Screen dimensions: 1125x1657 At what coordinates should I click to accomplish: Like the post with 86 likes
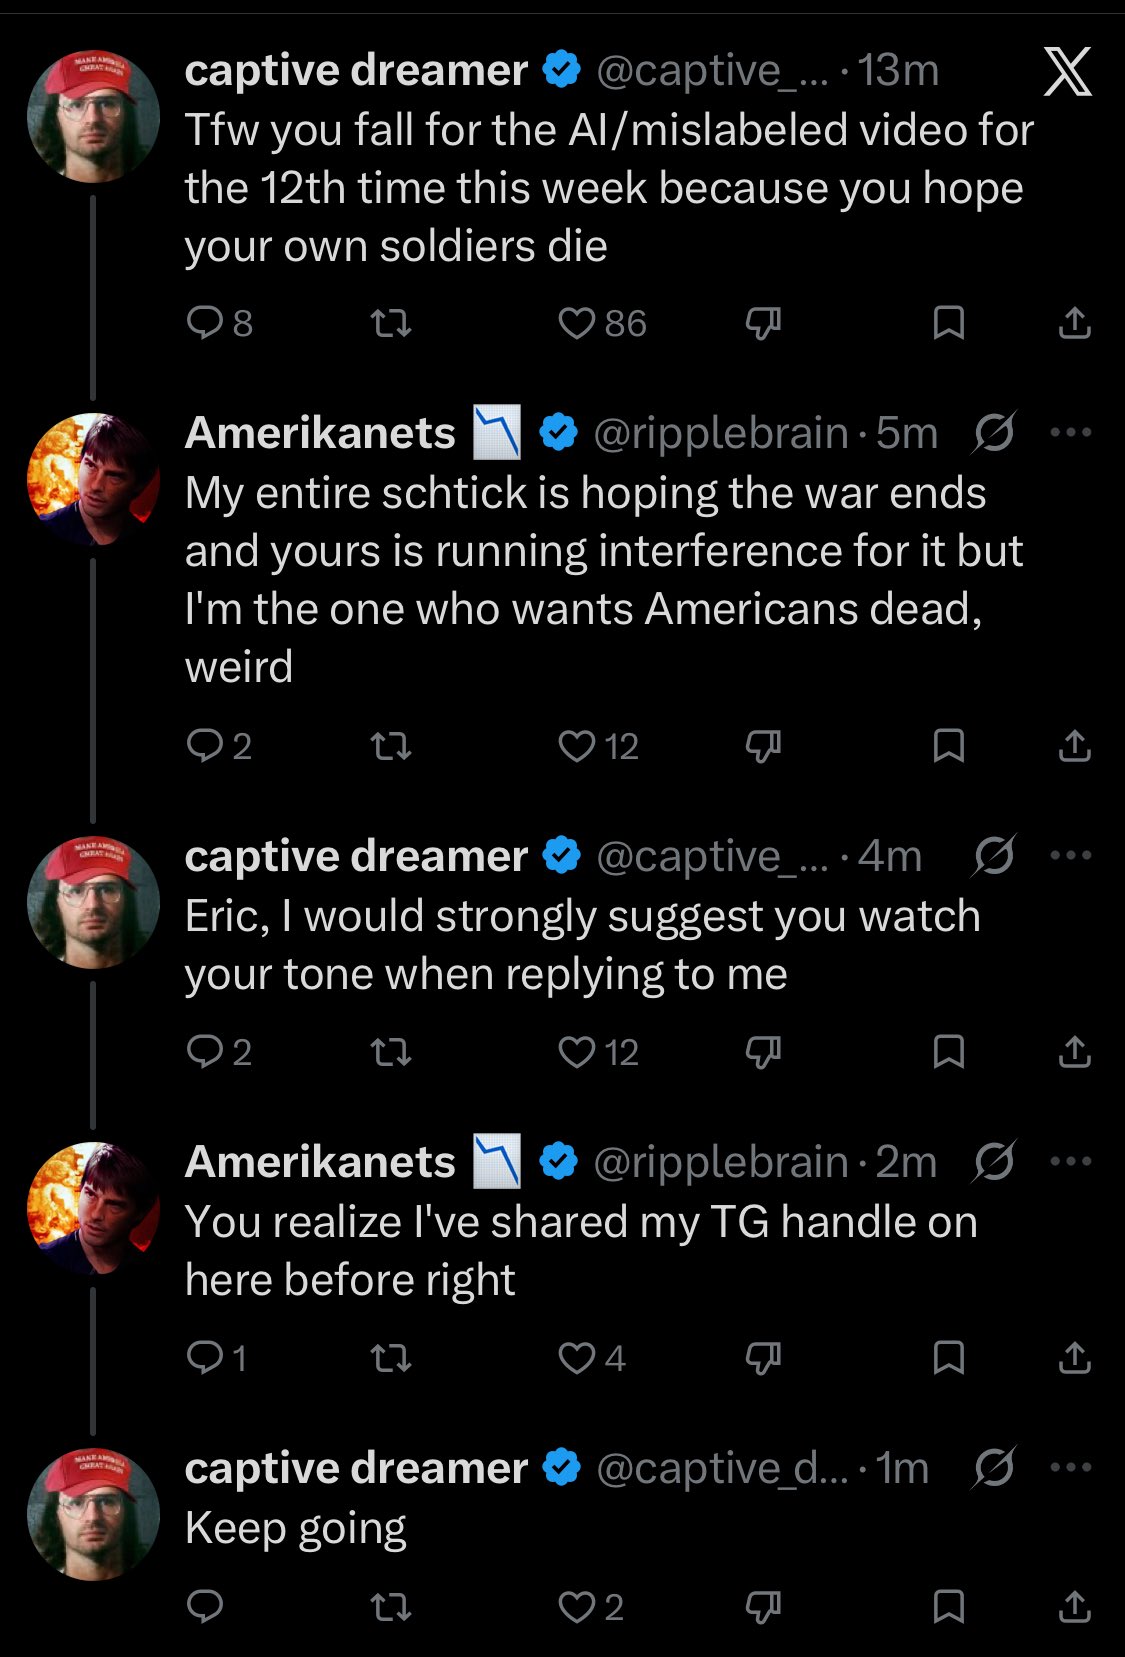click(x=577, y=323)
